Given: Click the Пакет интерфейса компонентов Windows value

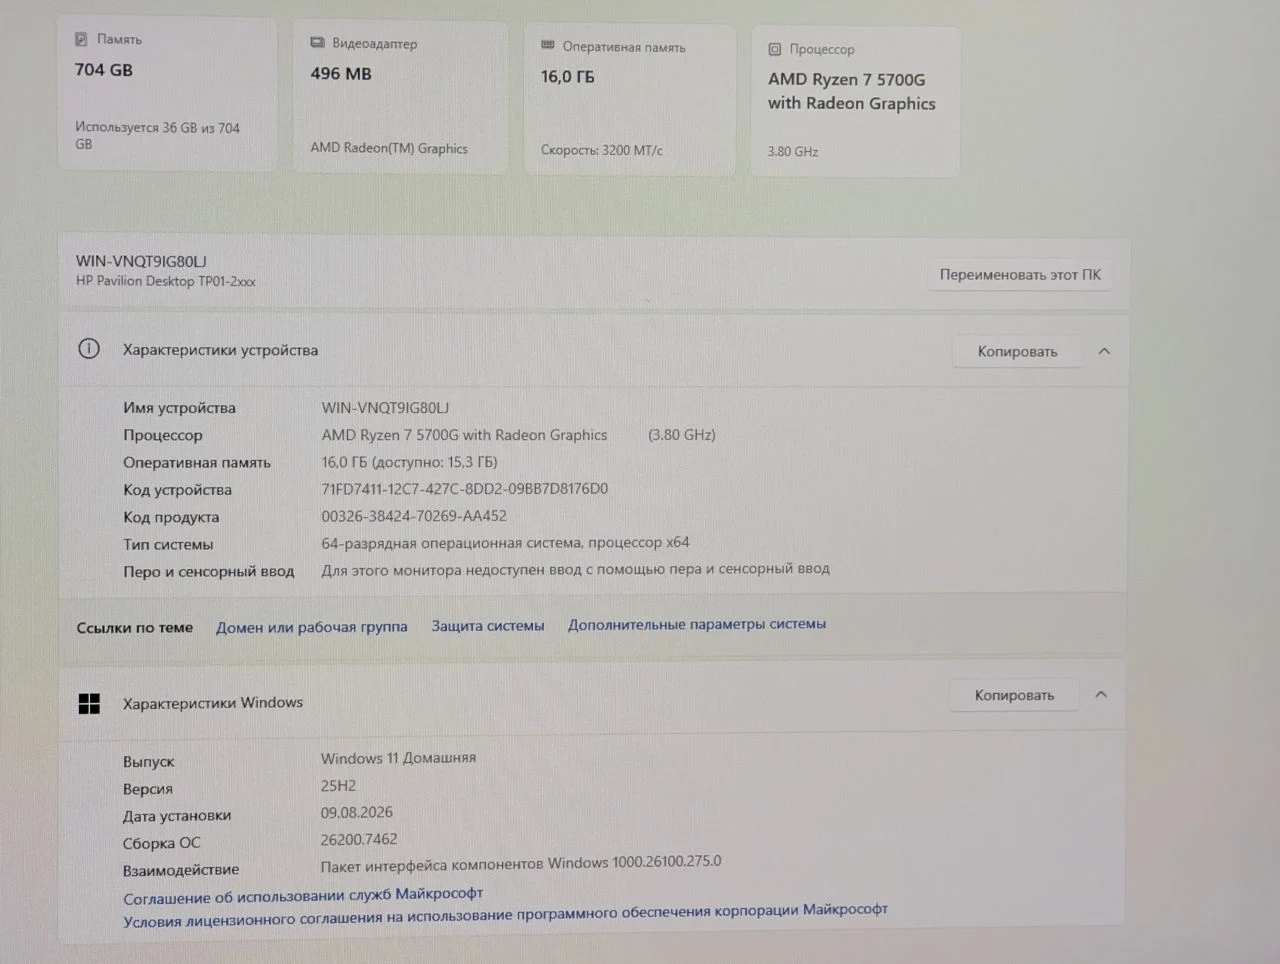Looking at the screenshot, I should point(521,863).
